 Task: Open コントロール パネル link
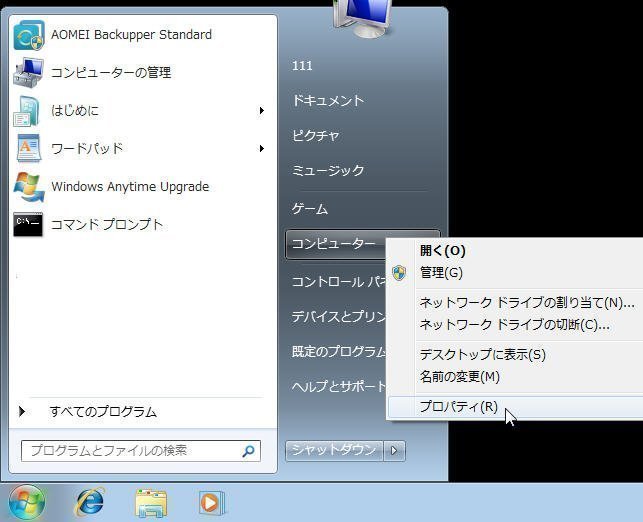click(x=339, y=282)
